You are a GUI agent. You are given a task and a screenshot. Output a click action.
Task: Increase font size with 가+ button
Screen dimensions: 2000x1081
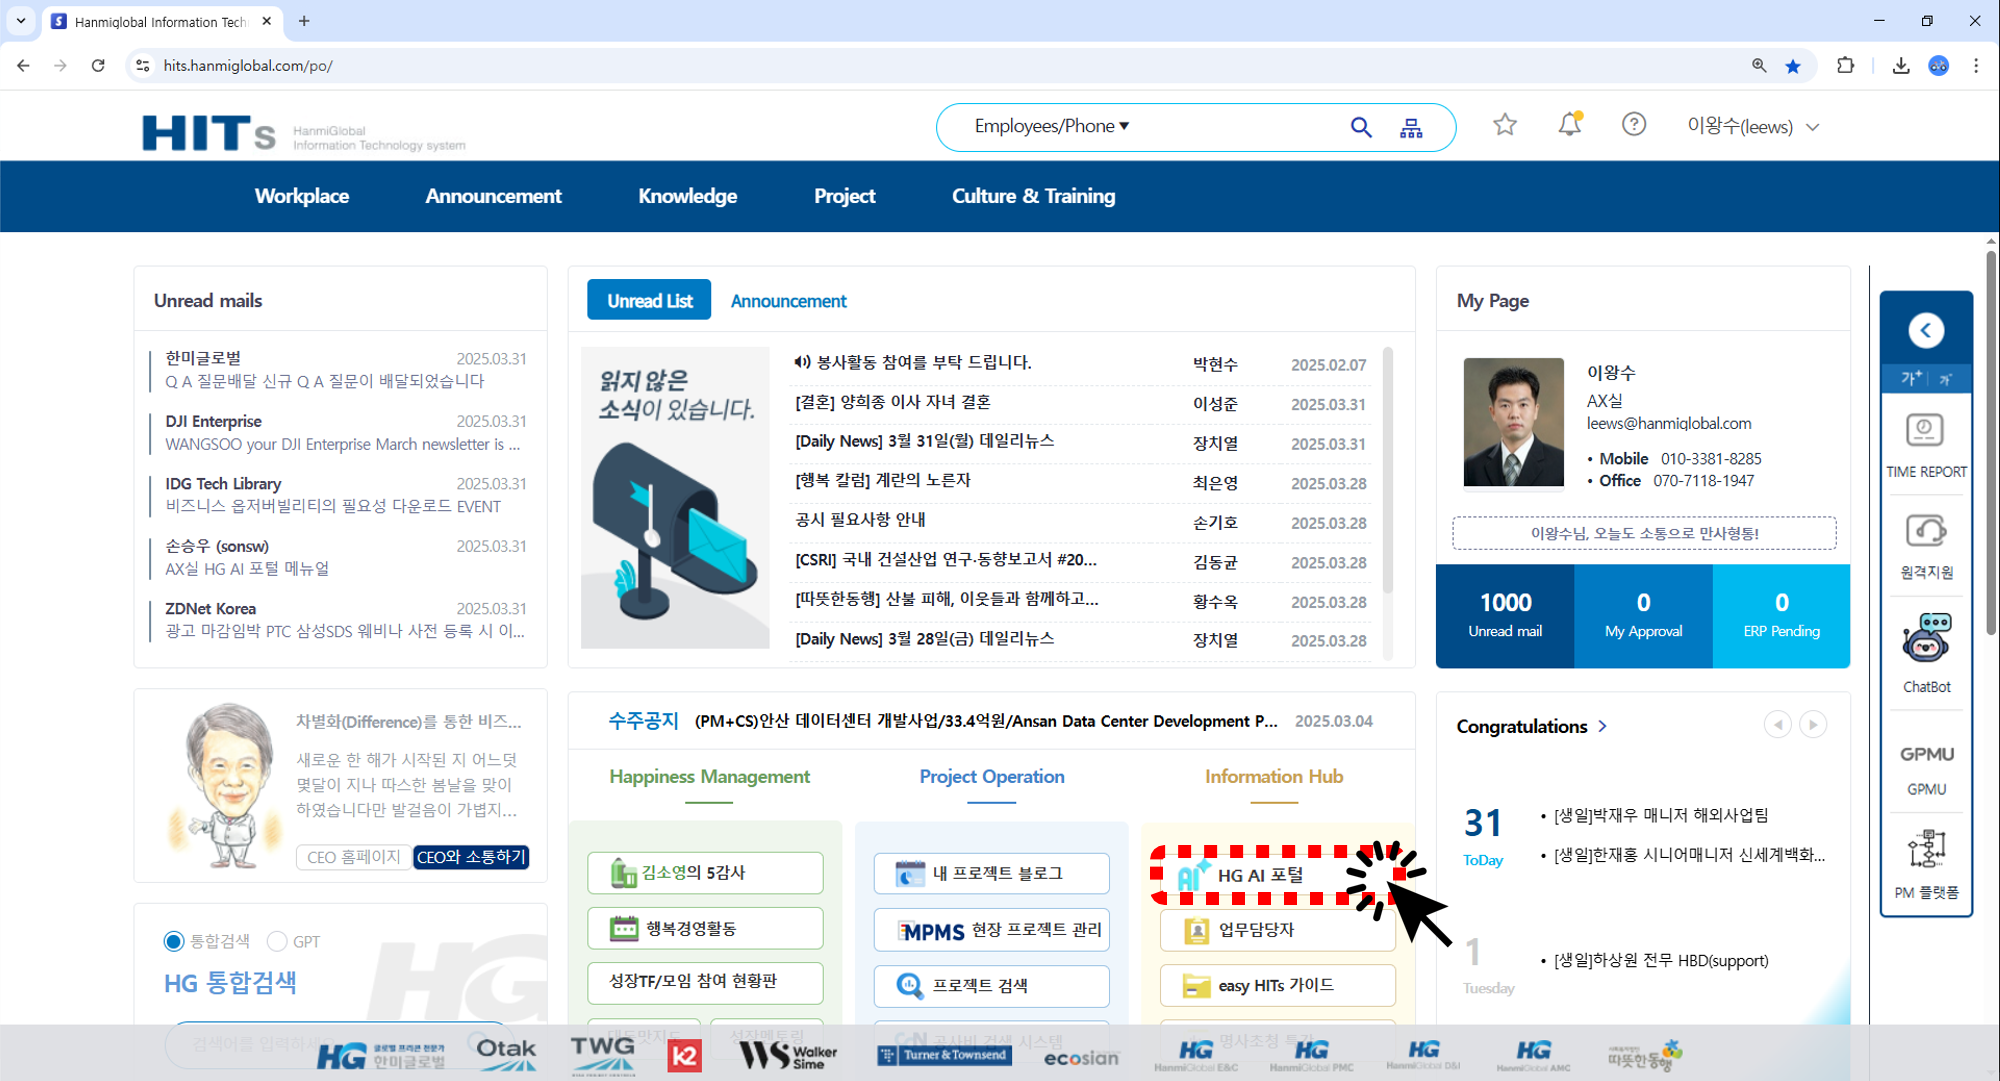tap(1911, 378)
